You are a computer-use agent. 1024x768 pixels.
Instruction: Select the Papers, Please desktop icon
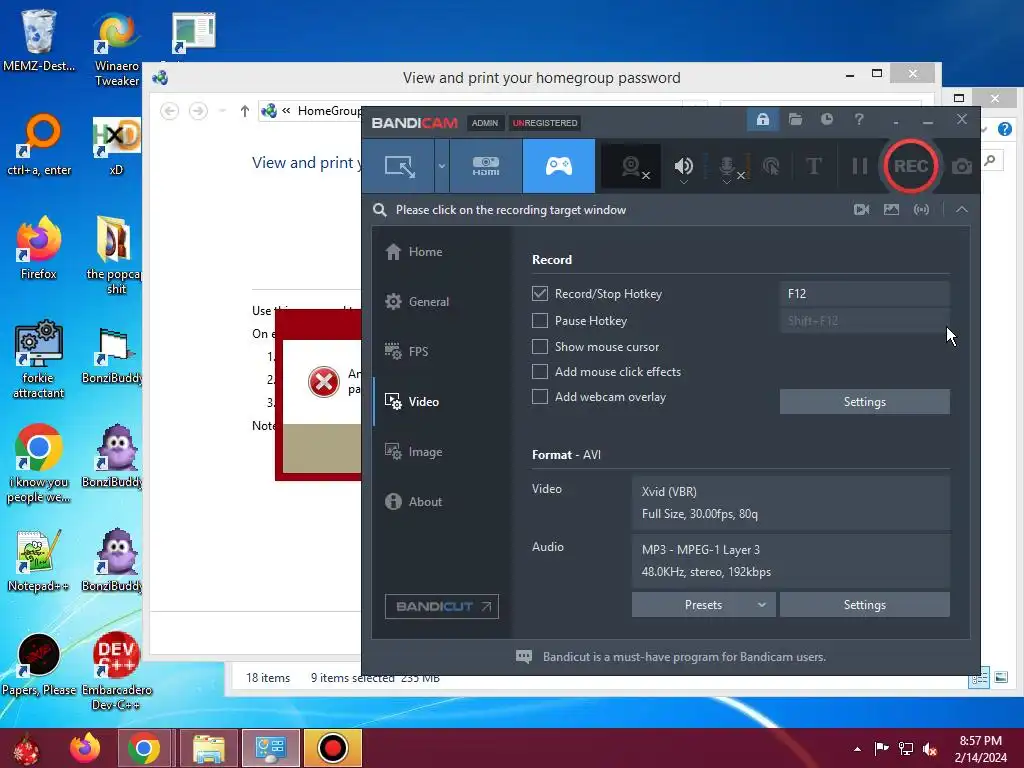click(x=38, y=664)
